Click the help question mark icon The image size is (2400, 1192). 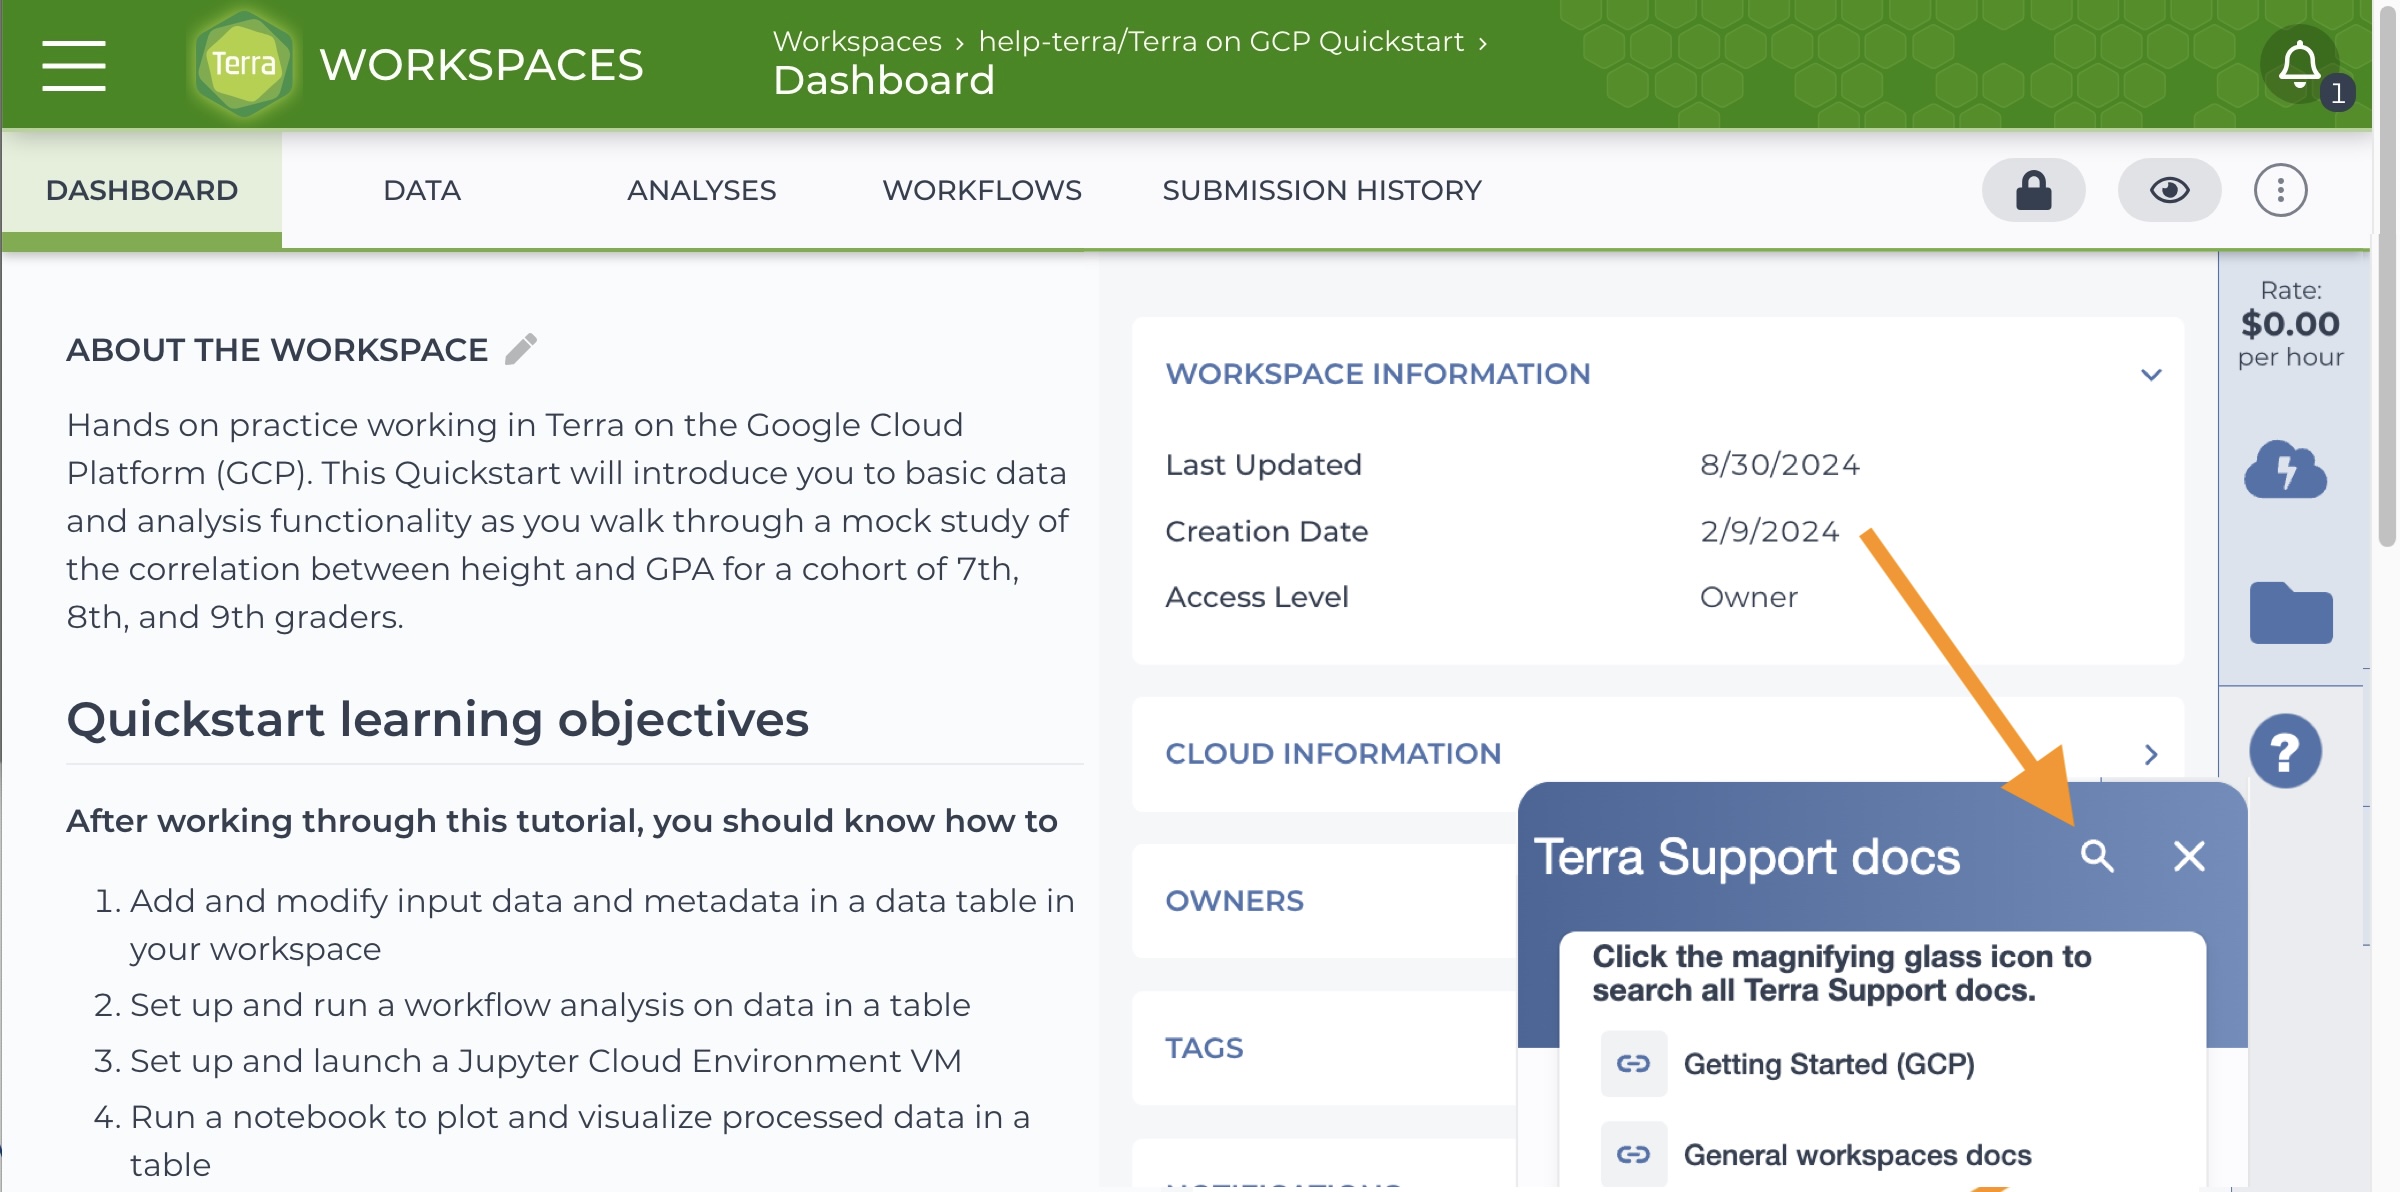click(x=2285, y=752)
